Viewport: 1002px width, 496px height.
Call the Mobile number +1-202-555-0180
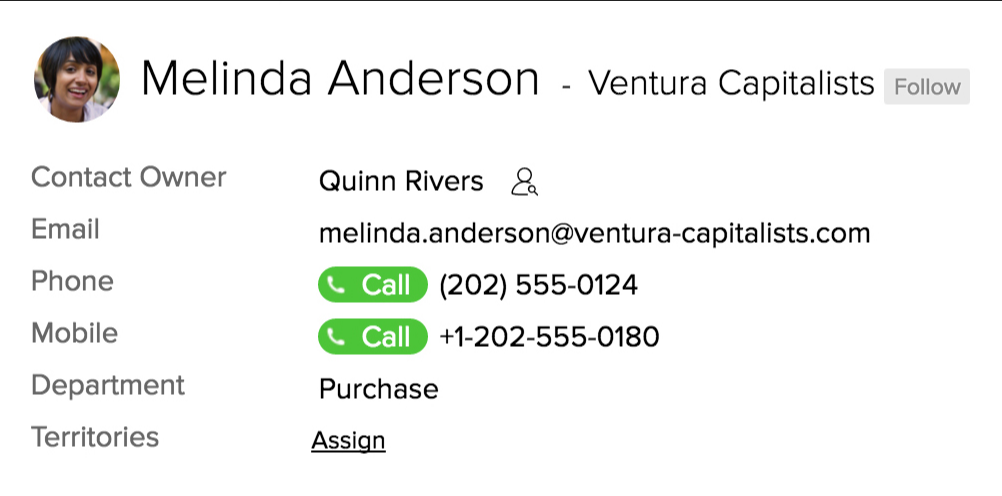pyautogui.click(x=373, y=337)
